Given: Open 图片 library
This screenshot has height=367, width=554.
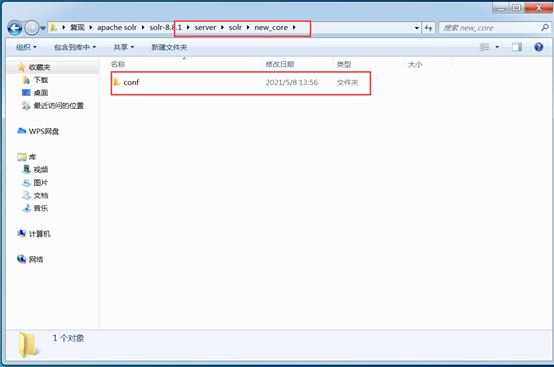Looking at the screenshot, I should click(41, 183).
